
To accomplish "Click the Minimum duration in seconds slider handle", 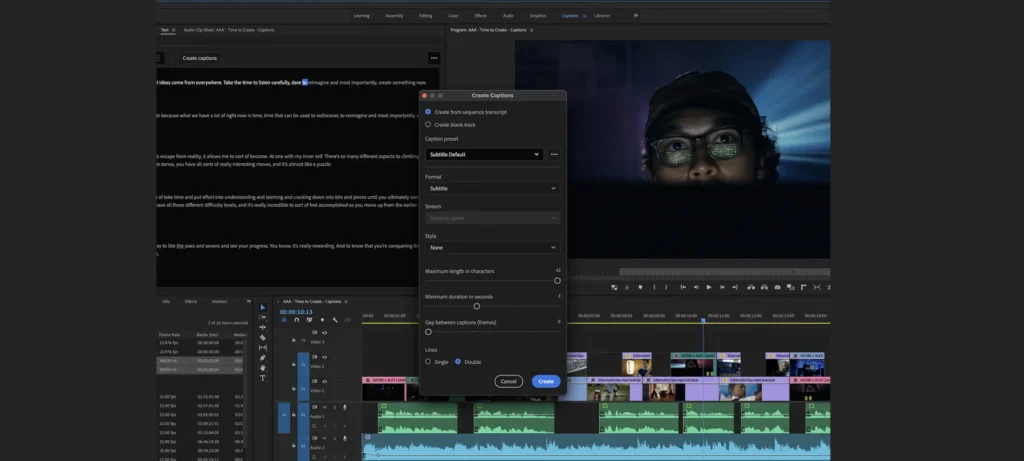I will coord(476,306).
